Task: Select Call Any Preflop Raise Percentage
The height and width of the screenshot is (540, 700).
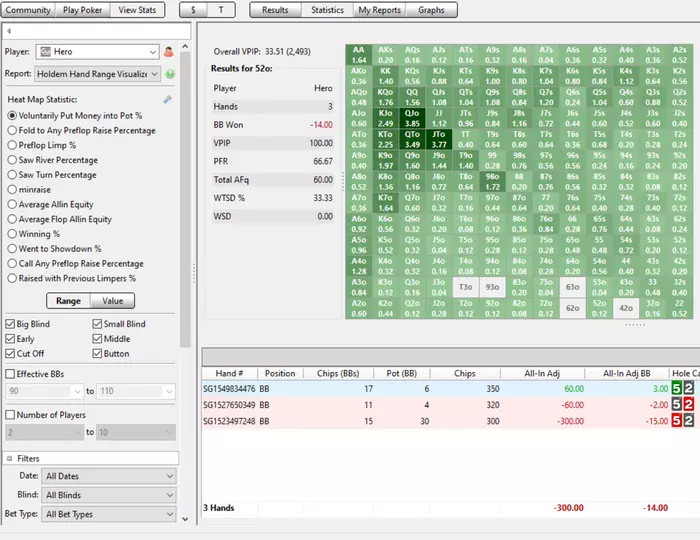Action: click(x=12, y=263)
